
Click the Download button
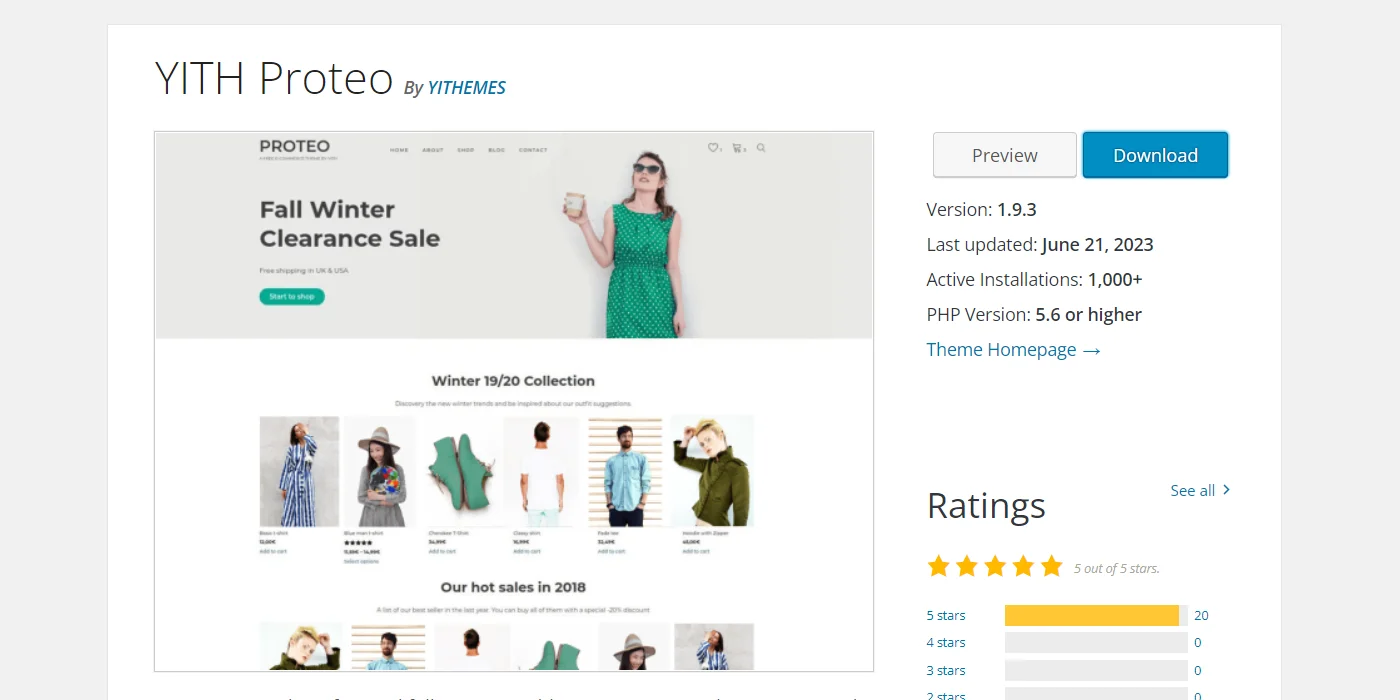(x=1155, y=155)
